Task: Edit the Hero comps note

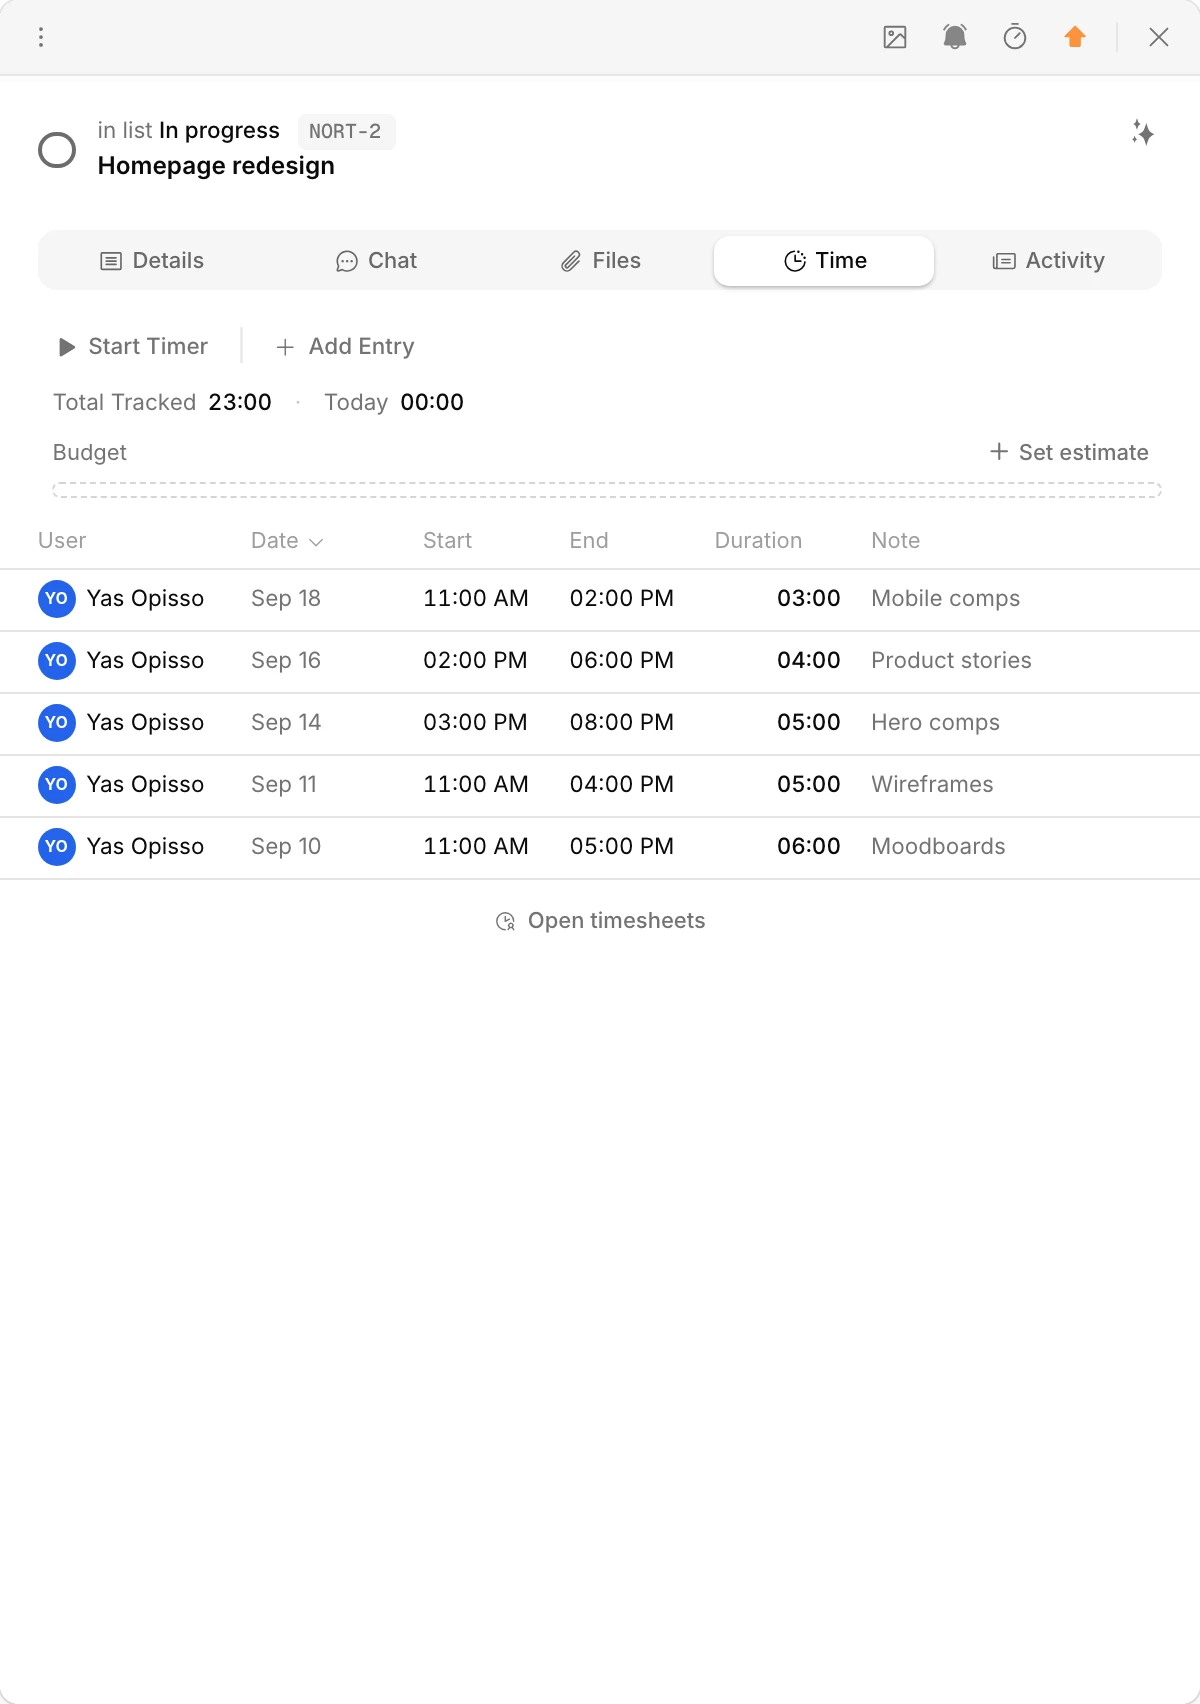Action: tap(935, 722)
